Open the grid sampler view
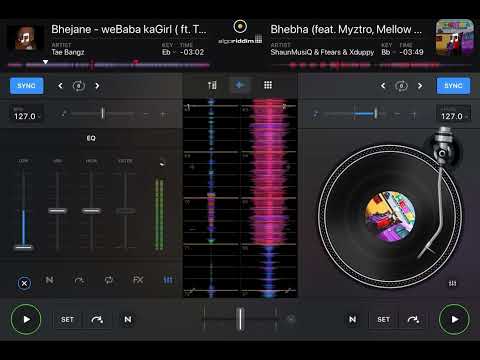This screenshot has height=360, width=480. pyautogui.click(x=268, y=85)
